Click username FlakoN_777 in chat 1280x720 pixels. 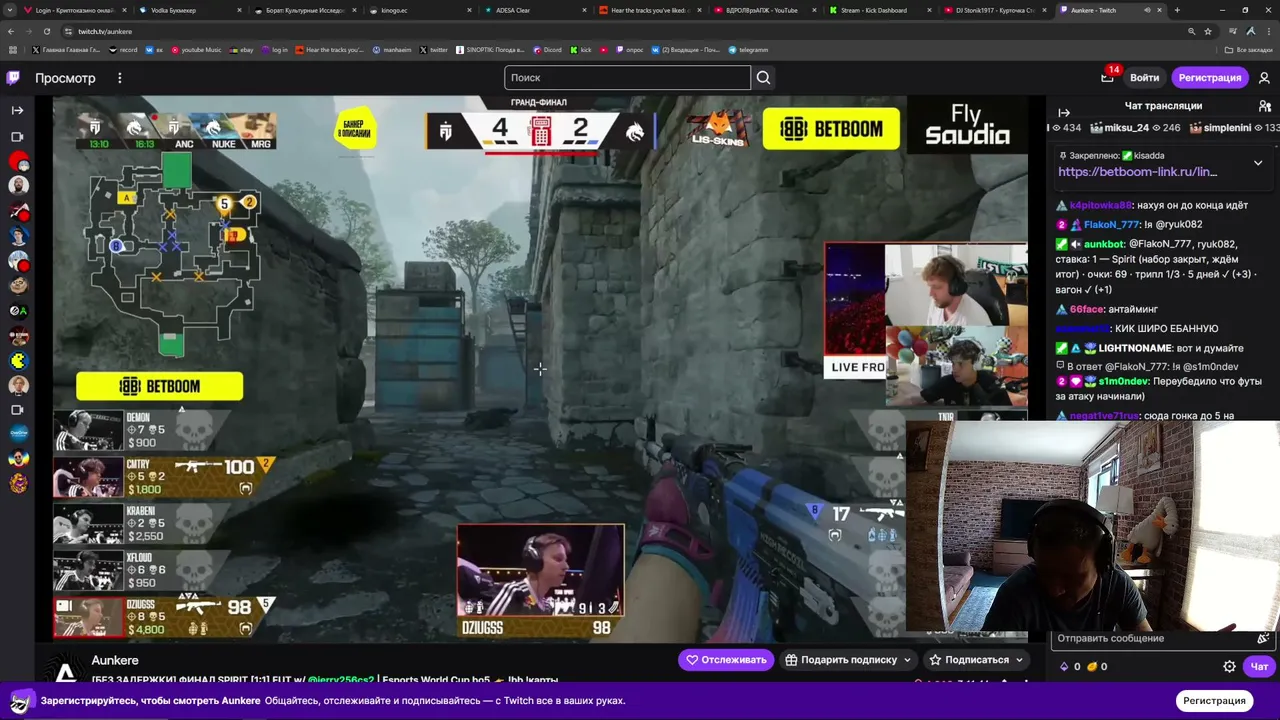click(x=1111, y=225)
